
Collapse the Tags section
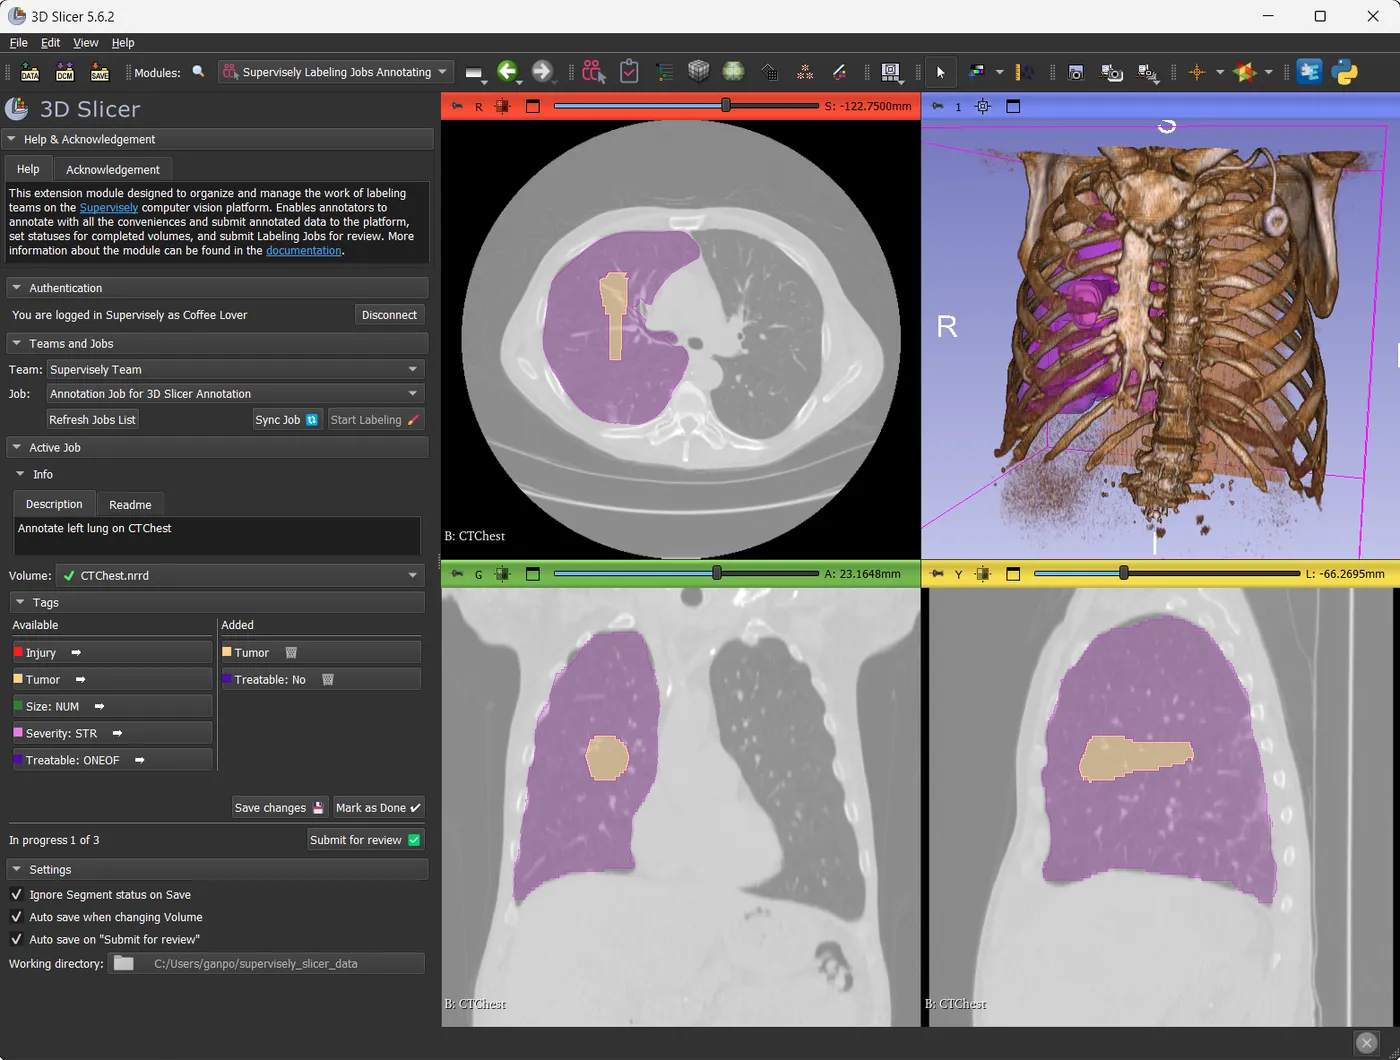click(x=216, y=602)
